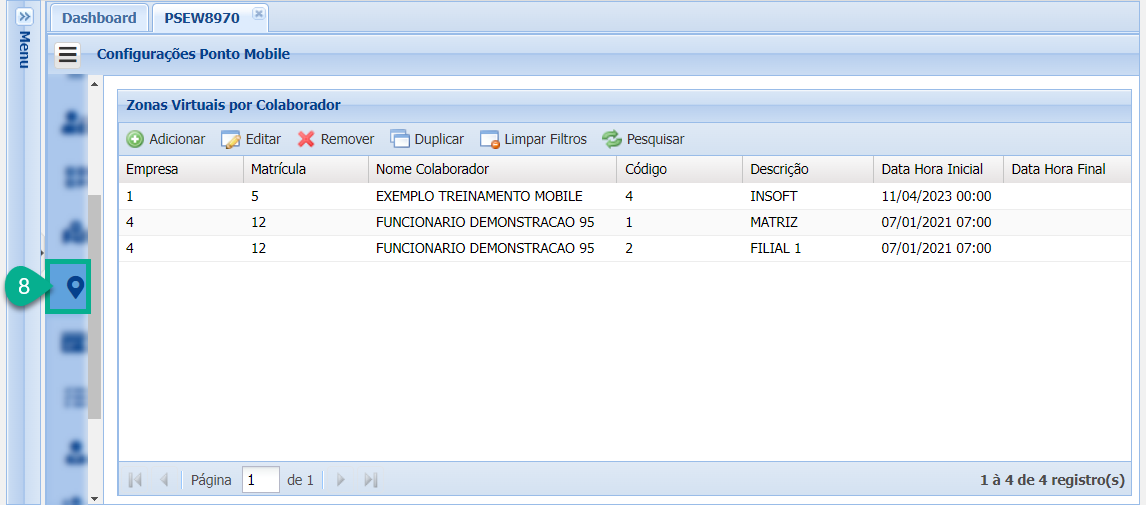Clear filters with Limpar Filtros
This screenshot has height=505, width=1146.
(534, 139)
